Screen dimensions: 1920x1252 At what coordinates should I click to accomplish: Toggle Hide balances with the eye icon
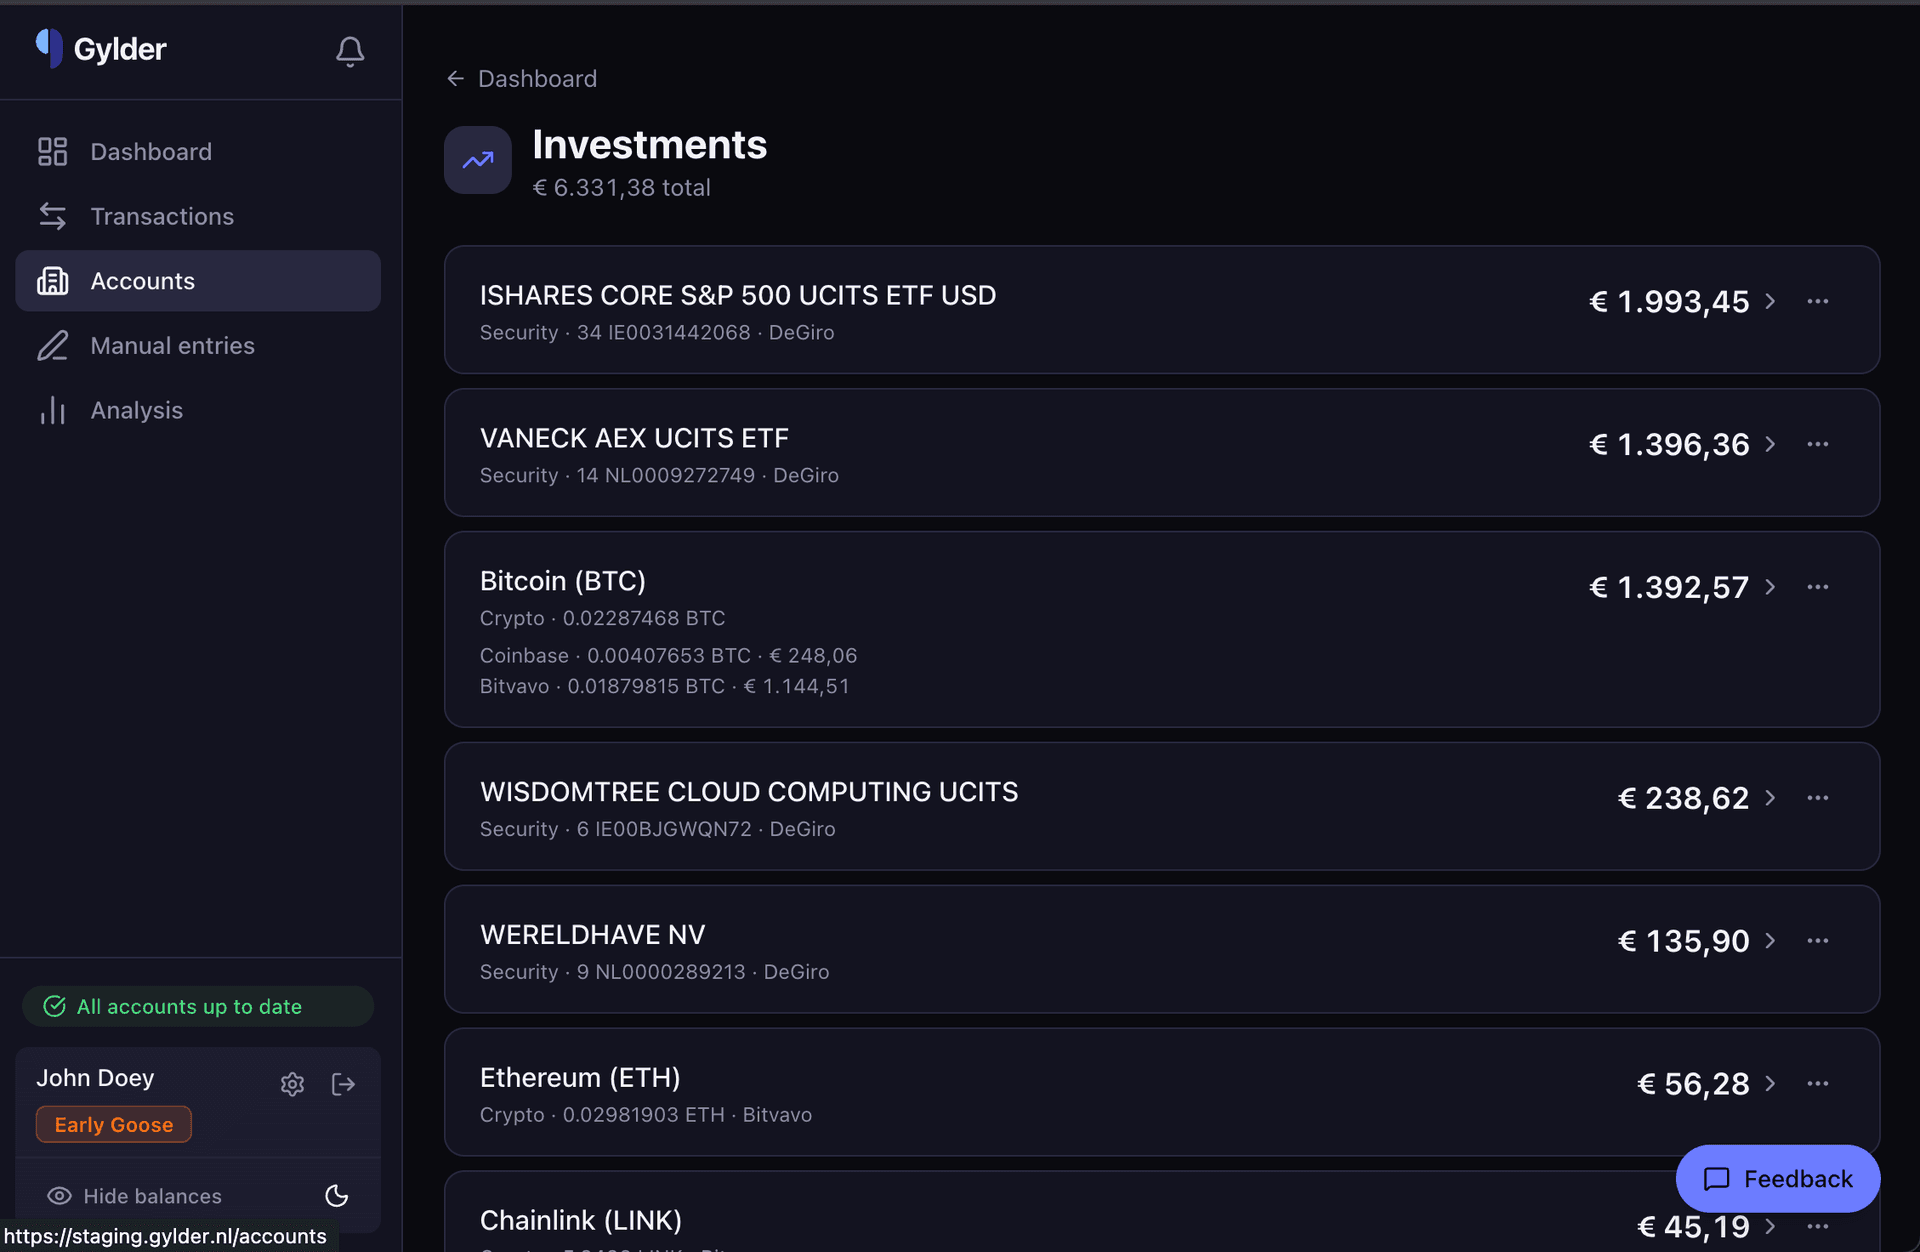[x=59, y=1196]
